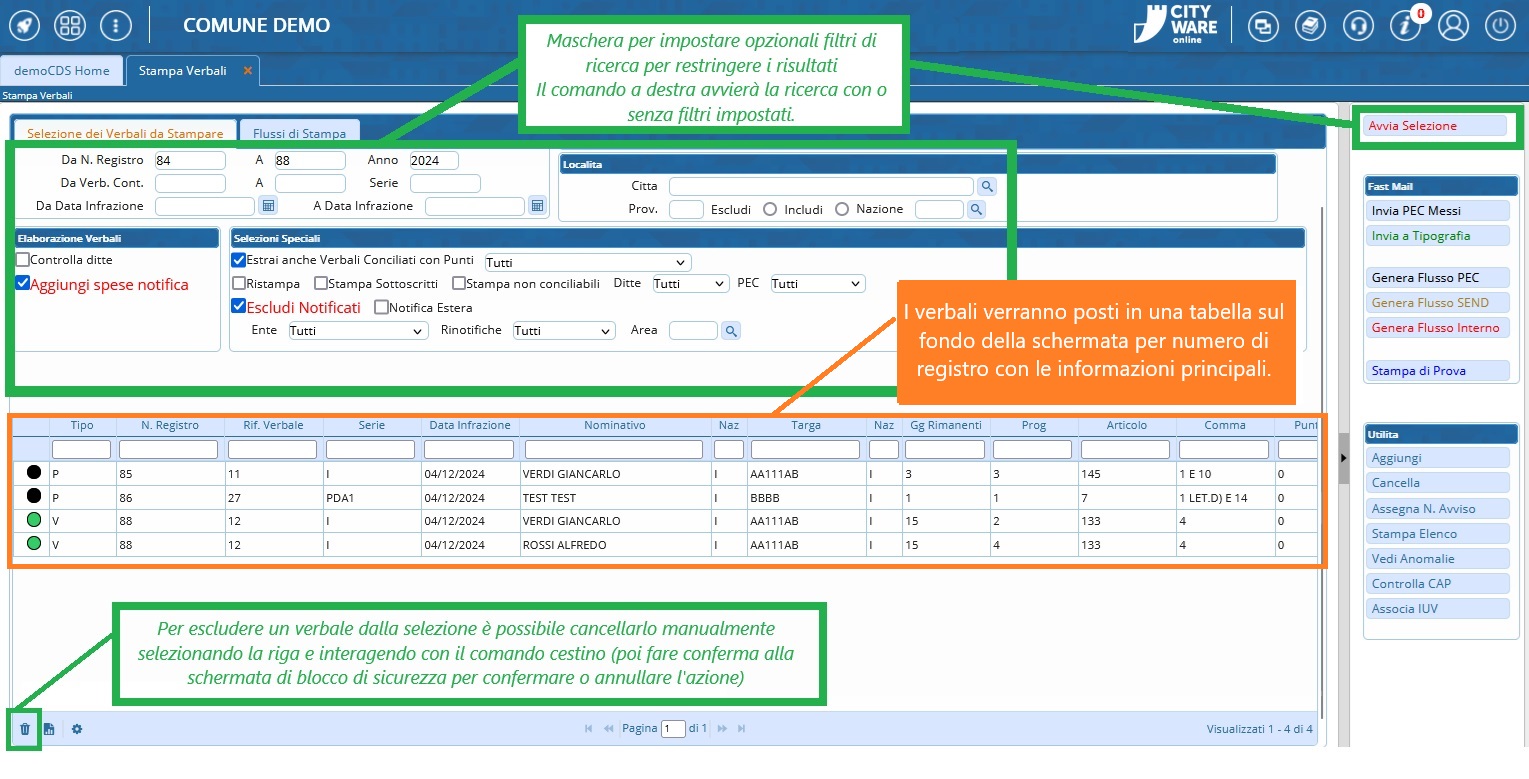Click the rocket icon in header
Screen dimensions: 1529x779
coord(25,26)
